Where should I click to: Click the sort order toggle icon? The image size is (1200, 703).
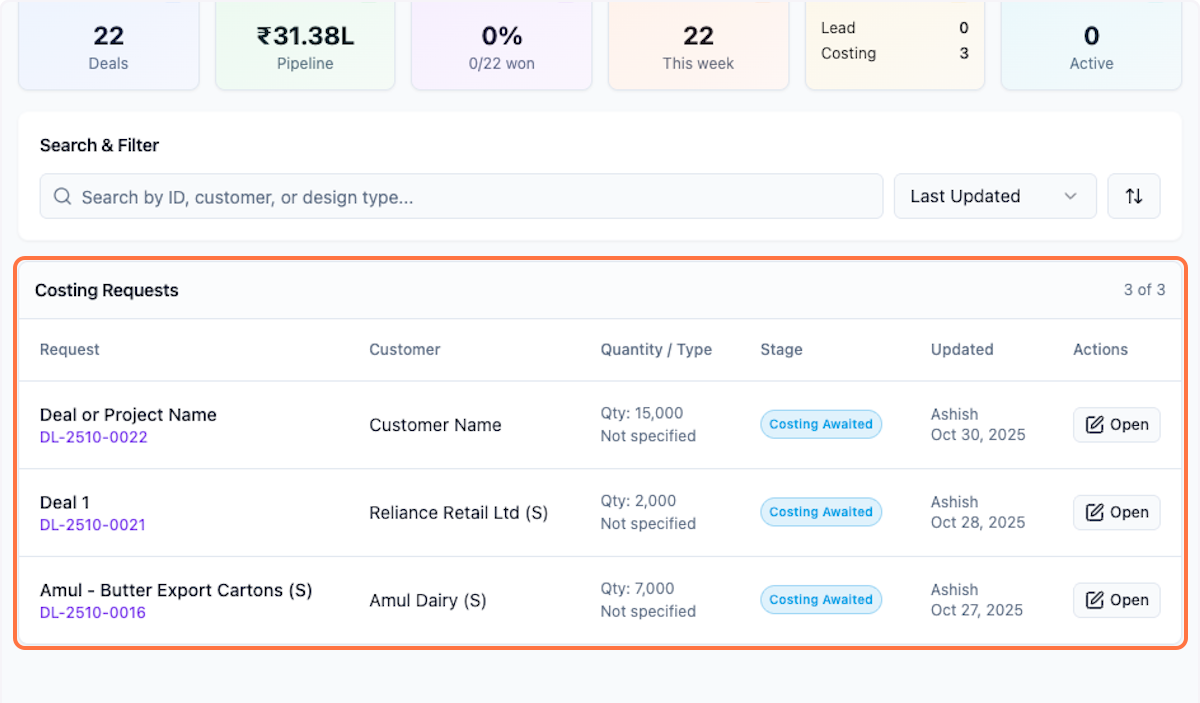1133,196
